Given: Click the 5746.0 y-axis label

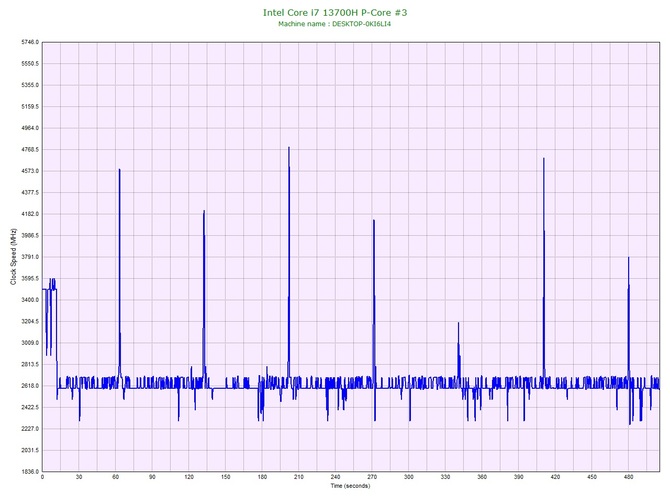Looking at the screenshot, I should (30, 42).
